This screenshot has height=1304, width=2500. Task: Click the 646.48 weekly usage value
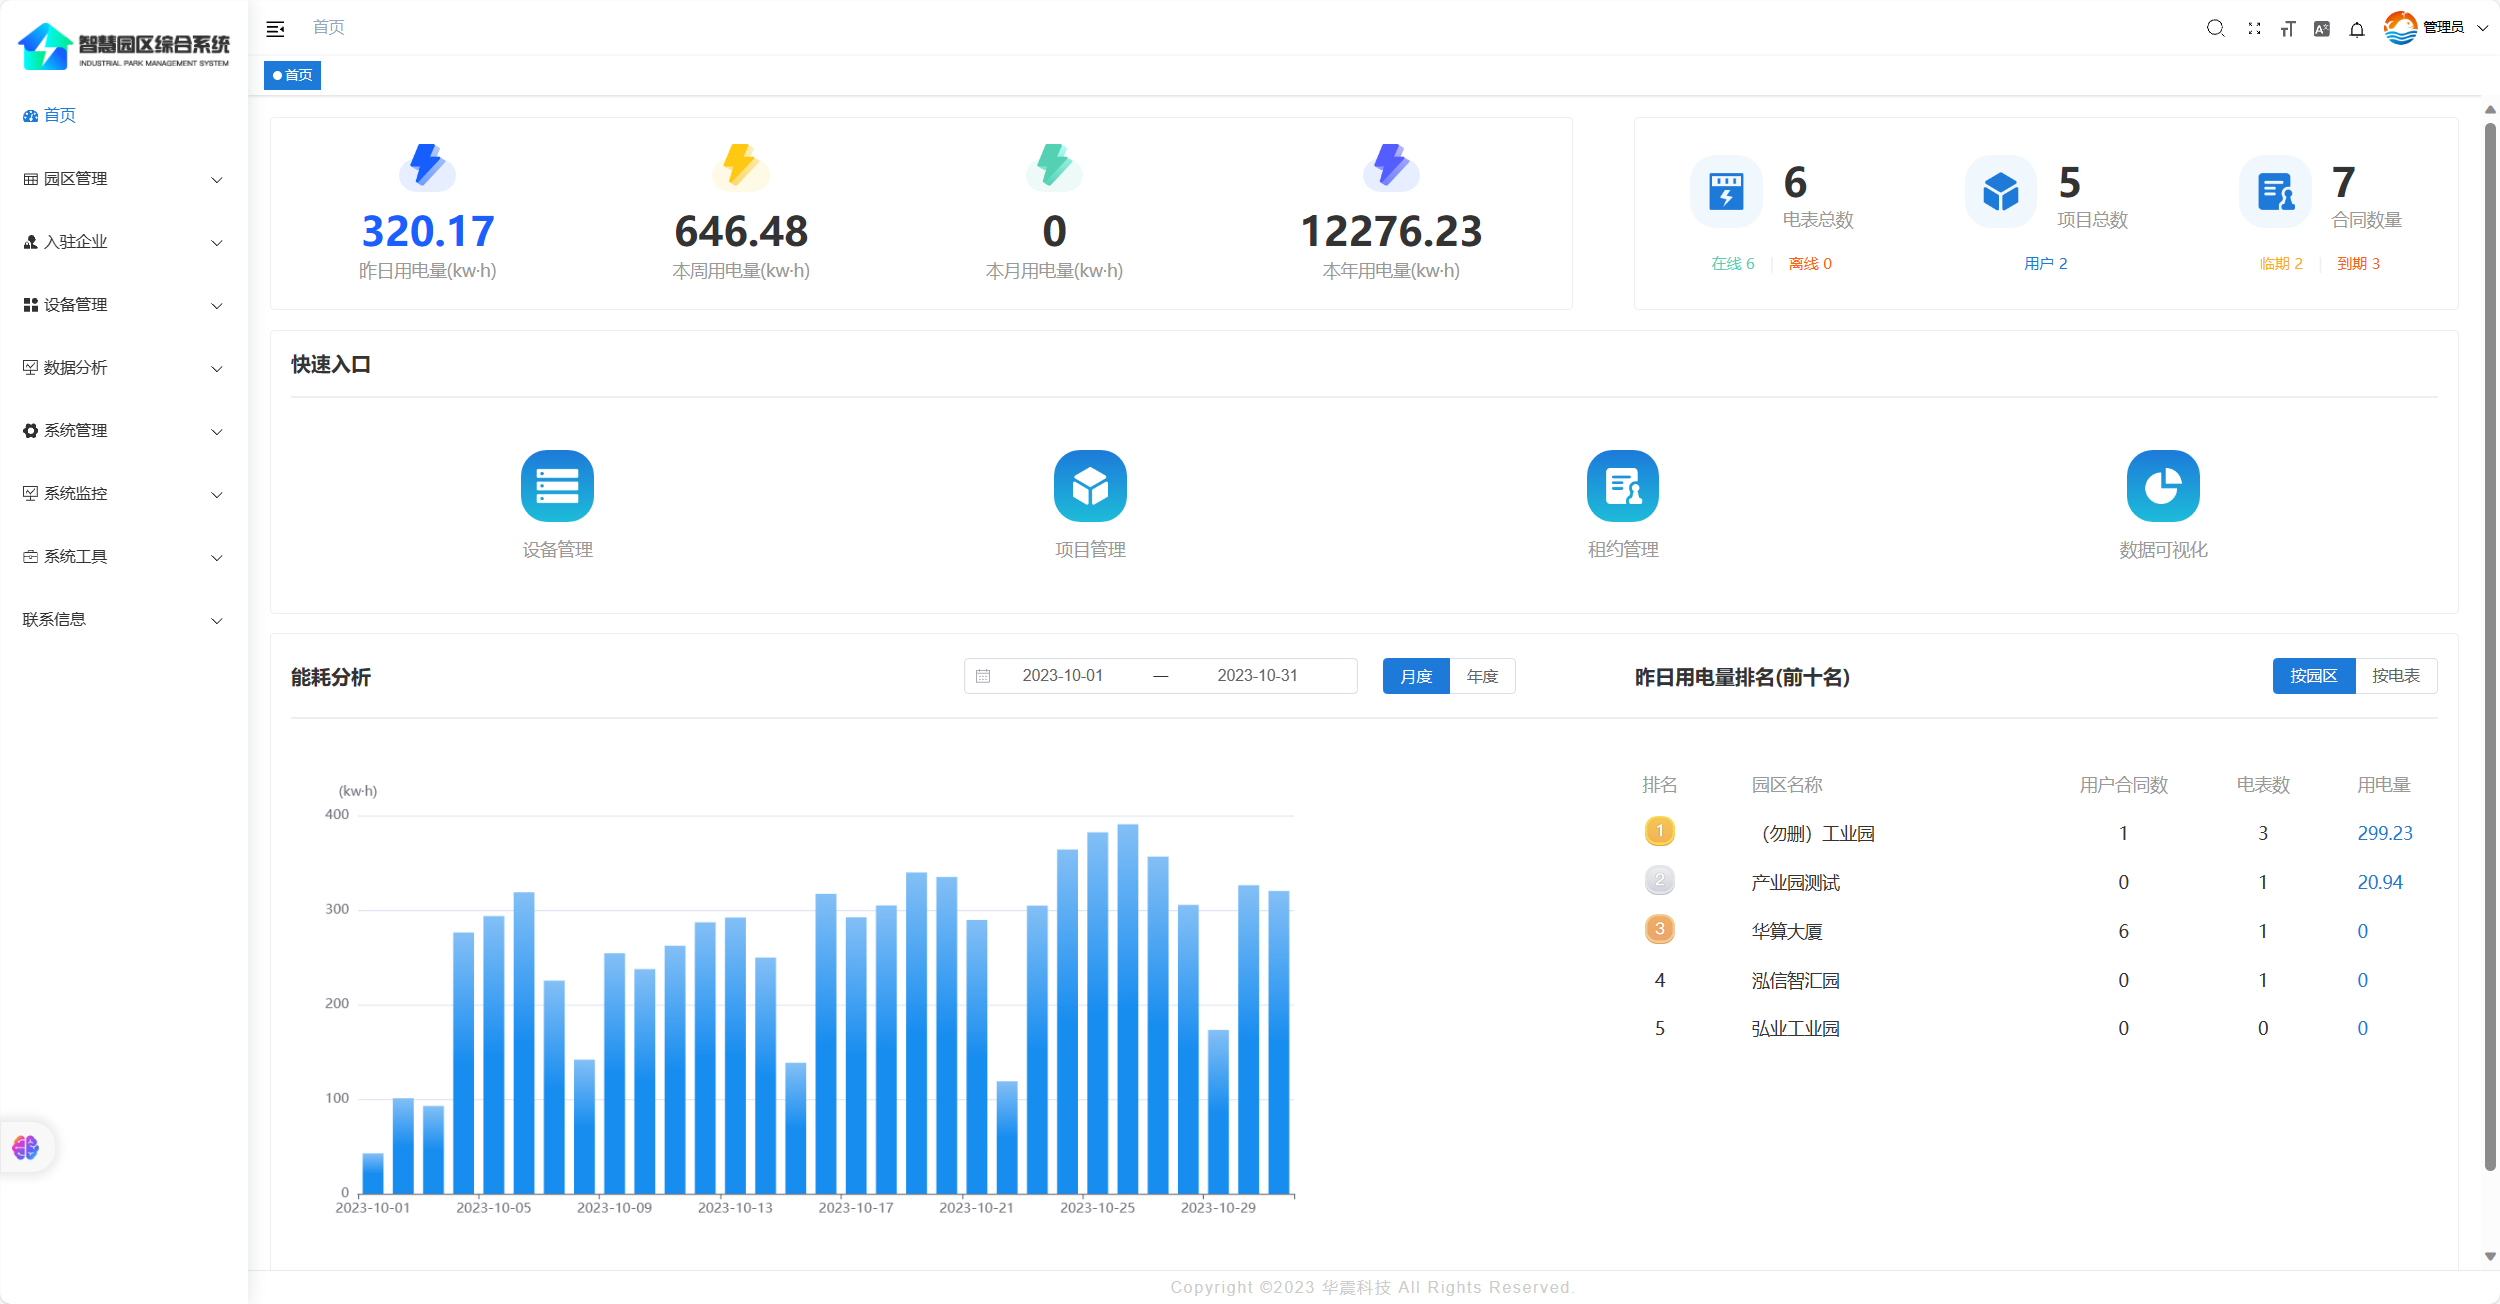[x=741, y=232]
